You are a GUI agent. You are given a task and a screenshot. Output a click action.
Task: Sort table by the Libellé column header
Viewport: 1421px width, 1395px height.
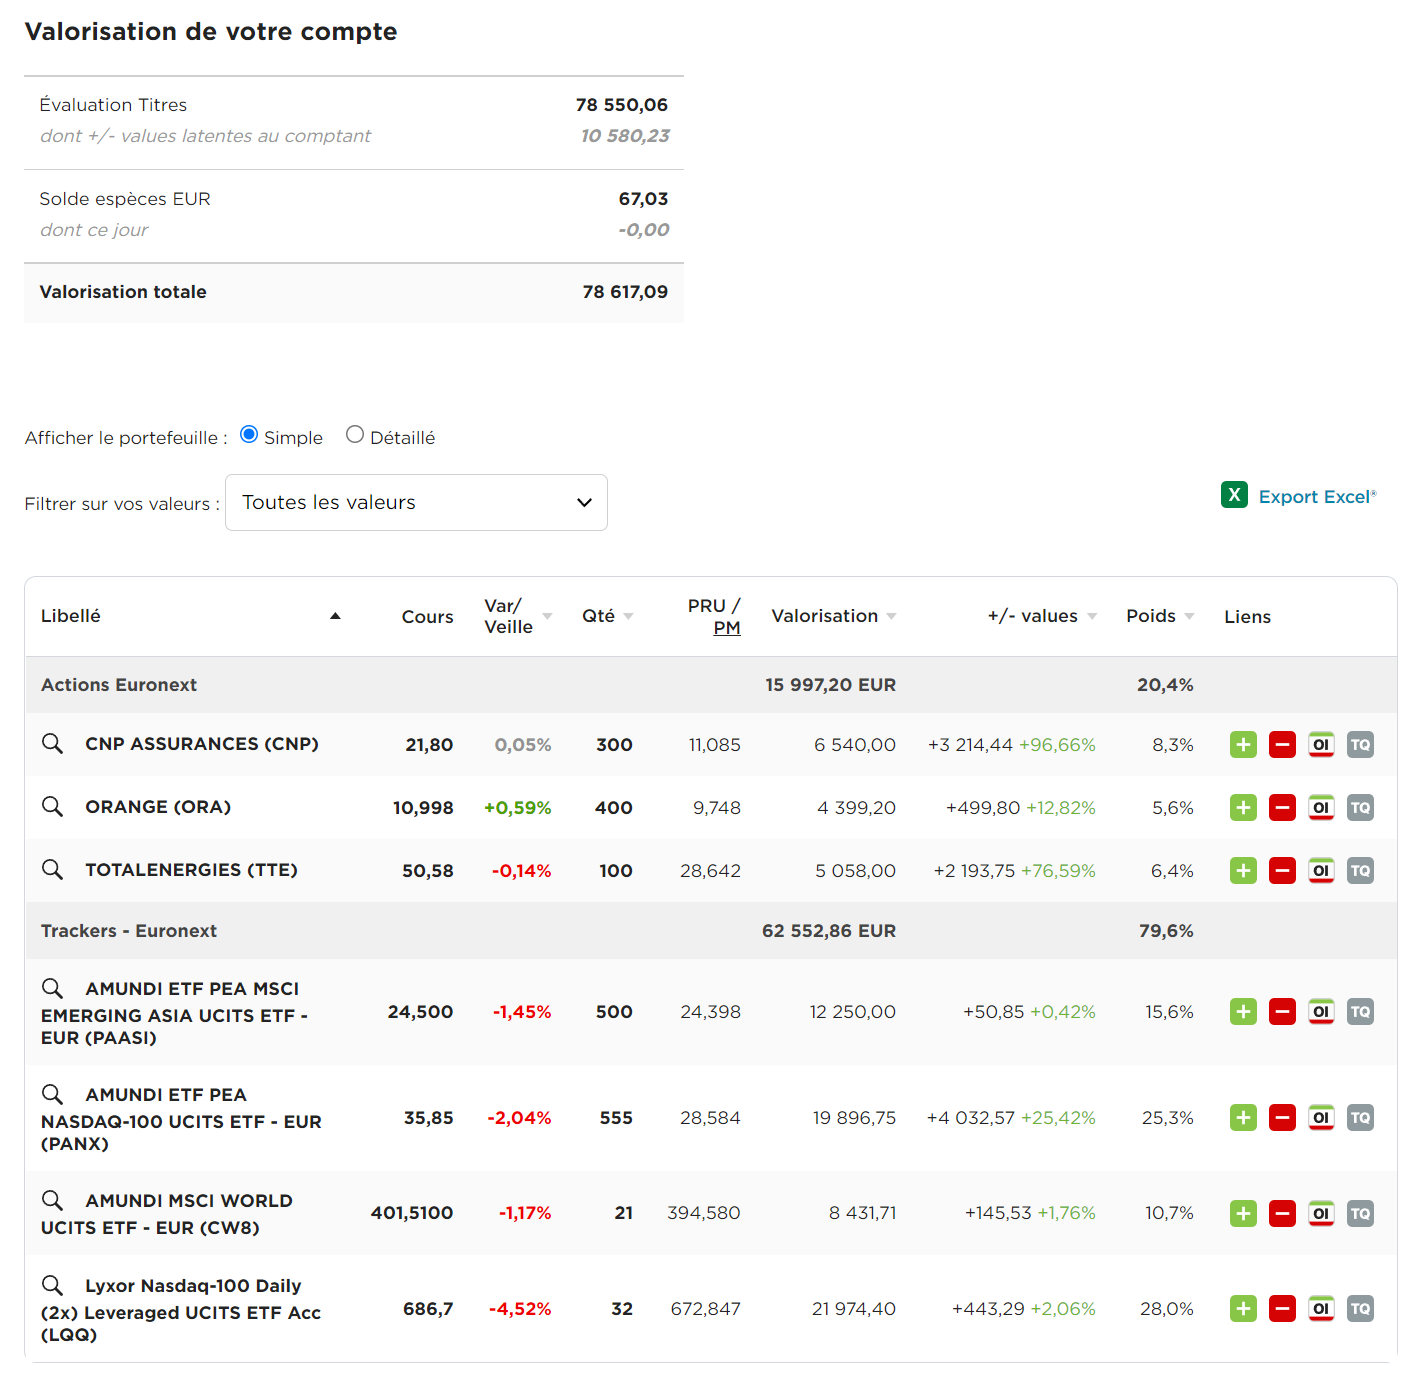tap(71, 617)
